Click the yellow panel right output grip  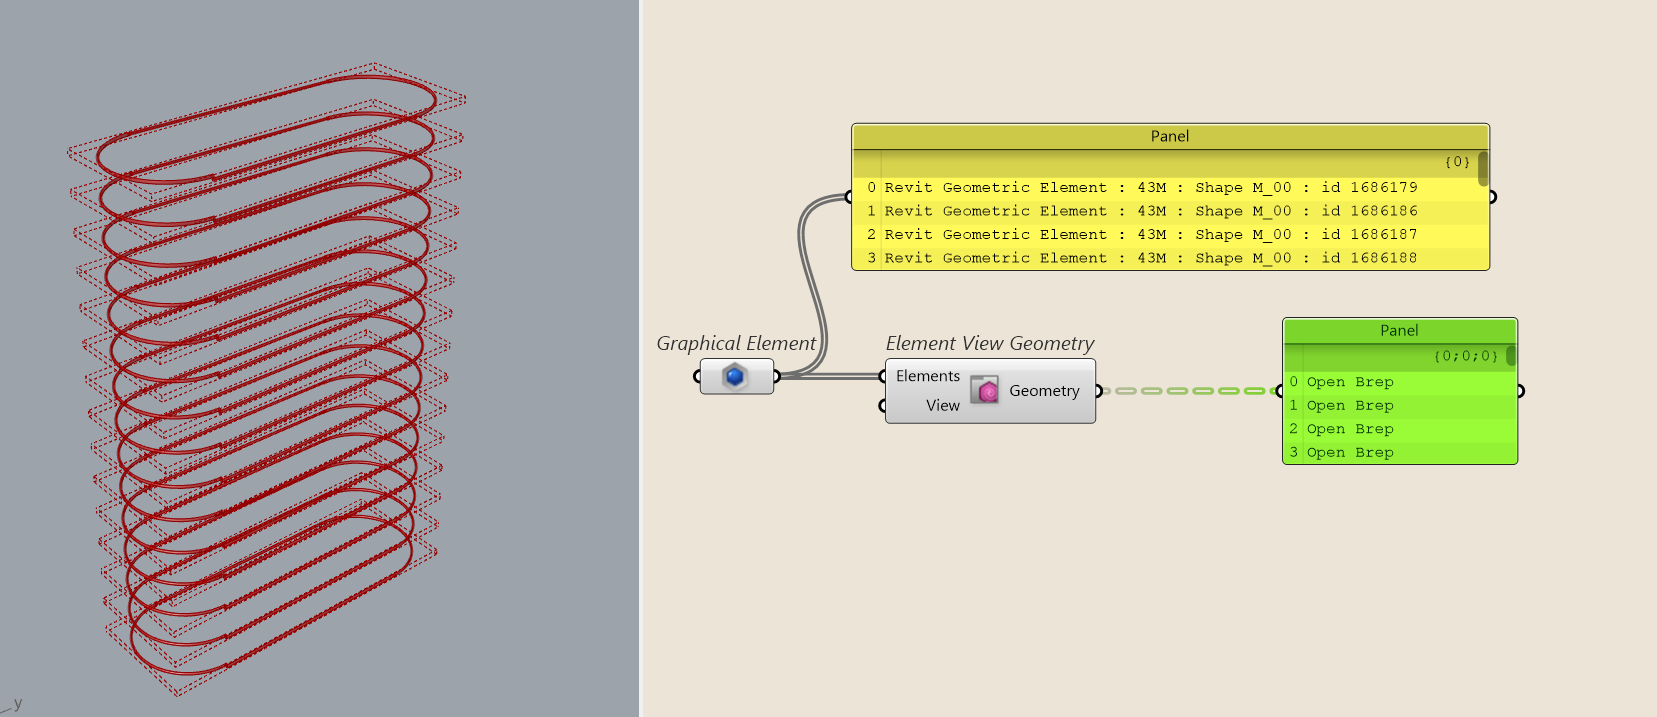1492,197
